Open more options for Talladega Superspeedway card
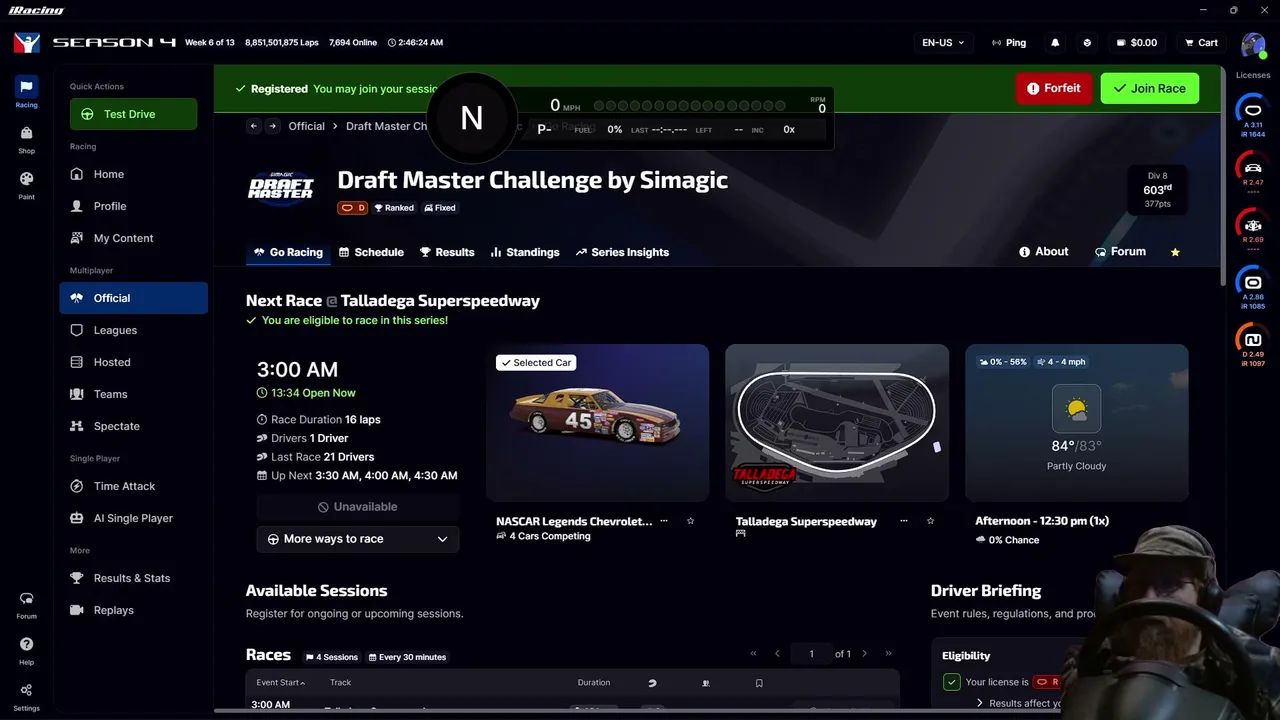The image size is (1280, 720). [904, 521]
